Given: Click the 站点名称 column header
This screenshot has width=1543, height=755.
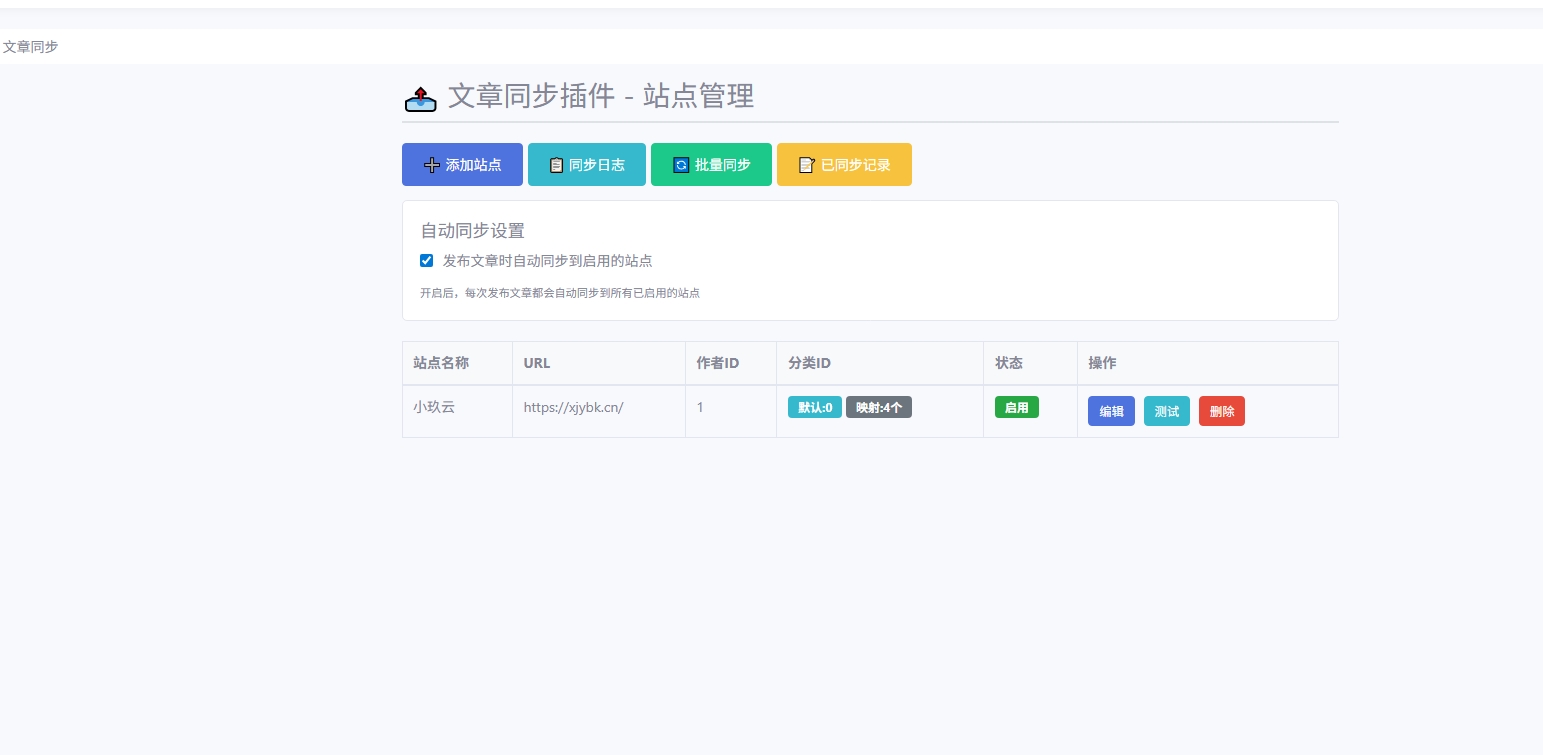Looking at the screenshot, I should pyautogui.click(x=440, y=363).
